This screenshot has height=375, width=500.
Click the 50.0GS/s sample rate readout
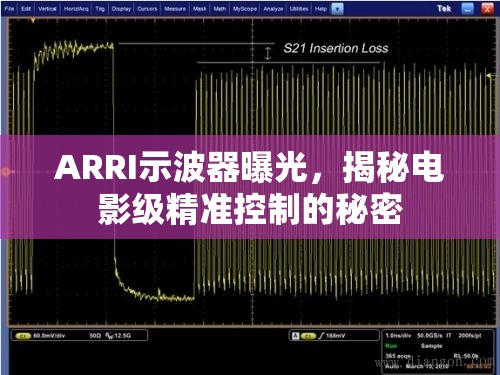[x=430, y=336]
